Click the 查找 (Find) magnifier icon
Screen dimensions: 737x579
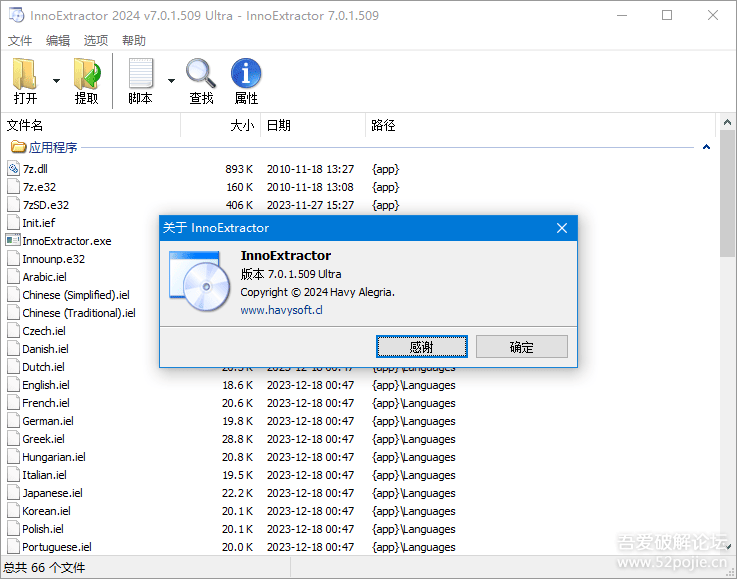point(201,76)
